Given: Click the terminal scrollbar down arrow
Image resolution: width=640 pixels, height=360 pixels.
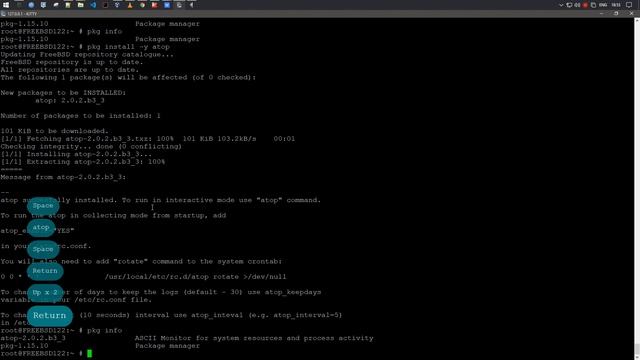Looking at the screenshot, I should 637,357.
